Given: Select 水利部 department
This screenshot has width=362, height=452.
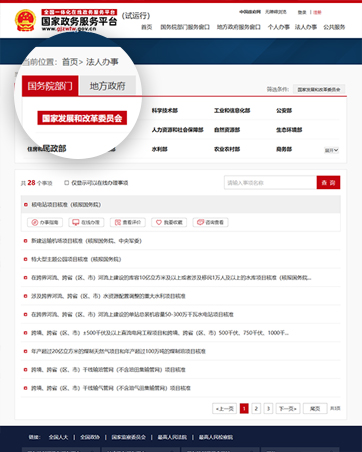Looking at the screenshot, I should point(159,149).
